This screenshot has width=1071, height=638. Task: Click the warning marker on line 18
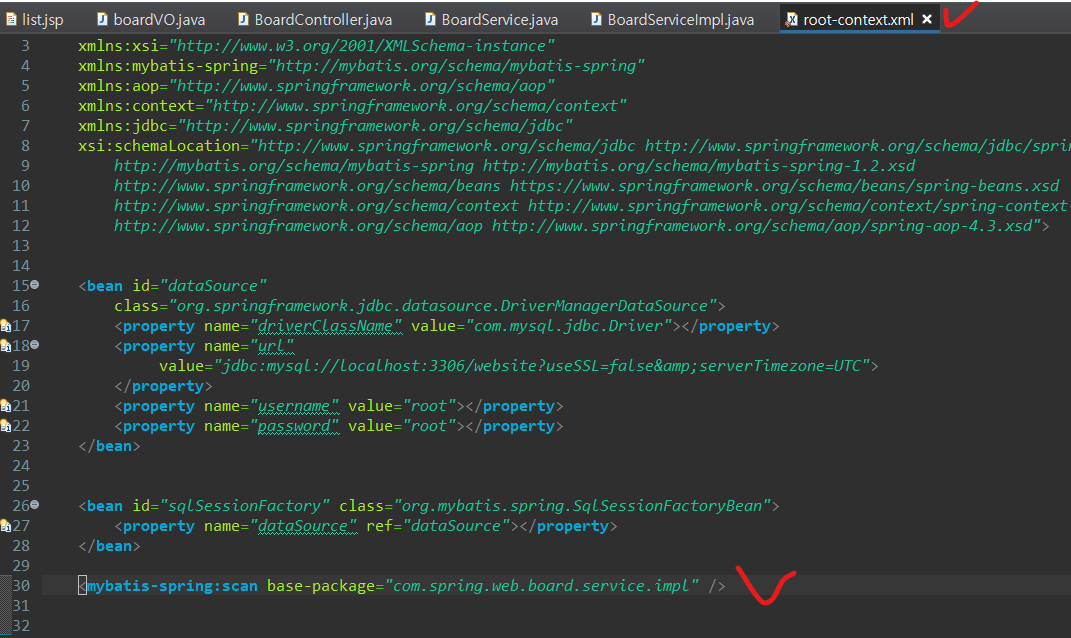(x=5, y=346)
